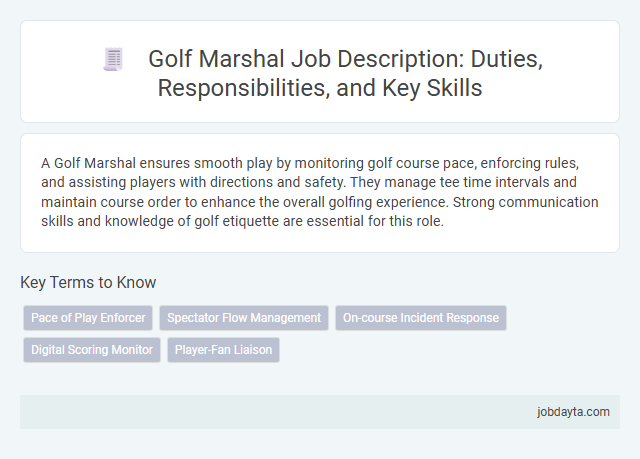
Task: Choose the On-course Incident Response tag
Action: tap(421, 318)
